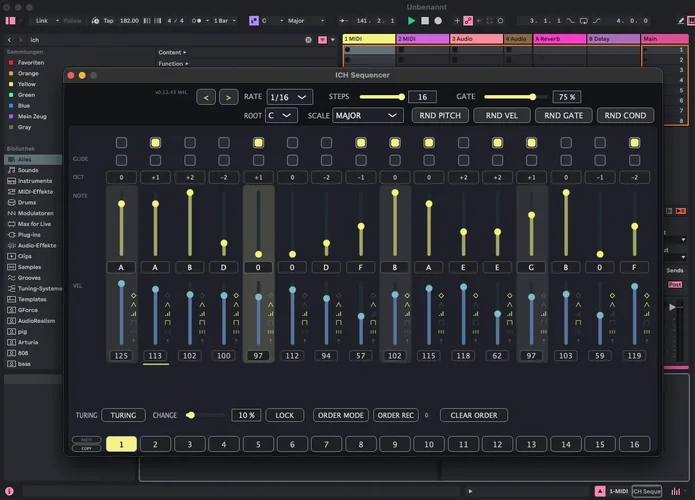The width and height of the screenshot is (695, 500).
Task: Toggle step 1 on/off checkbox
Action: click(121, 143)
